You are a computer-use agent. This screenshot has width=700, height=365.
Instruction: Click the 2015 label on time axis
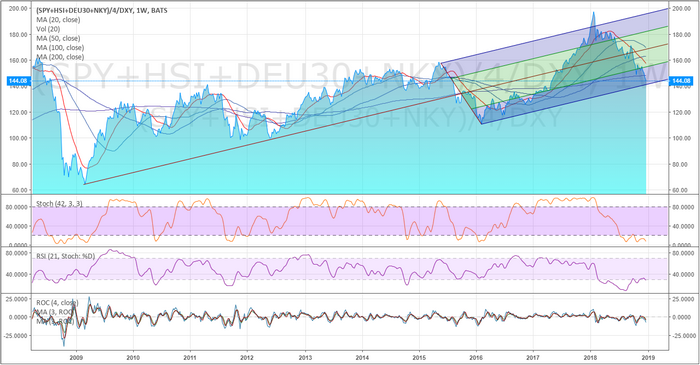[x=419, y=357]
